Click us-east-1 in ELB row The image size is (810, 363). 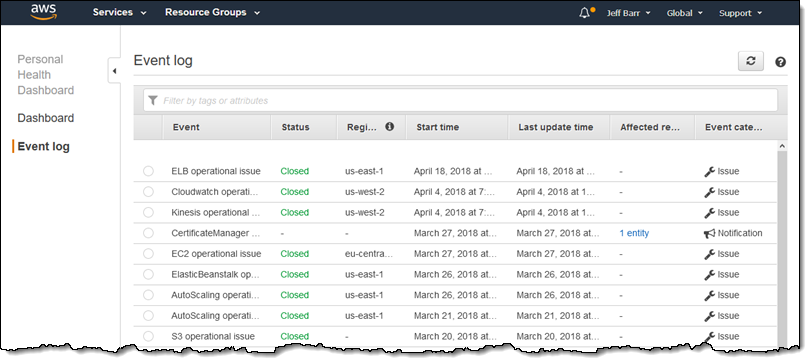[x=364, y=171]
